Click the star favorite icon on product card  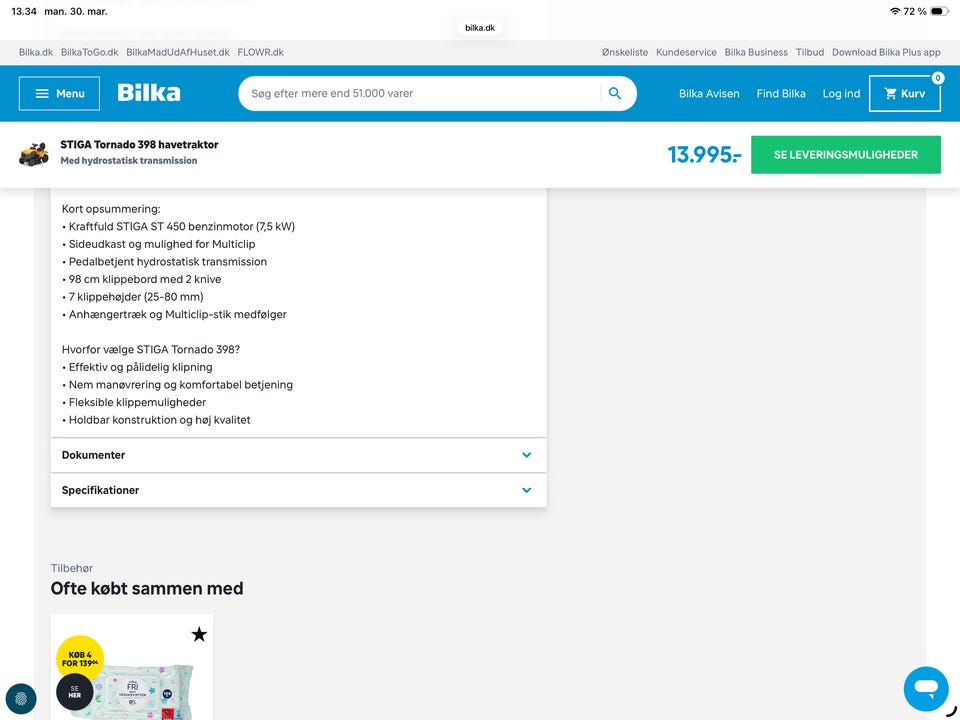point(199,634)
